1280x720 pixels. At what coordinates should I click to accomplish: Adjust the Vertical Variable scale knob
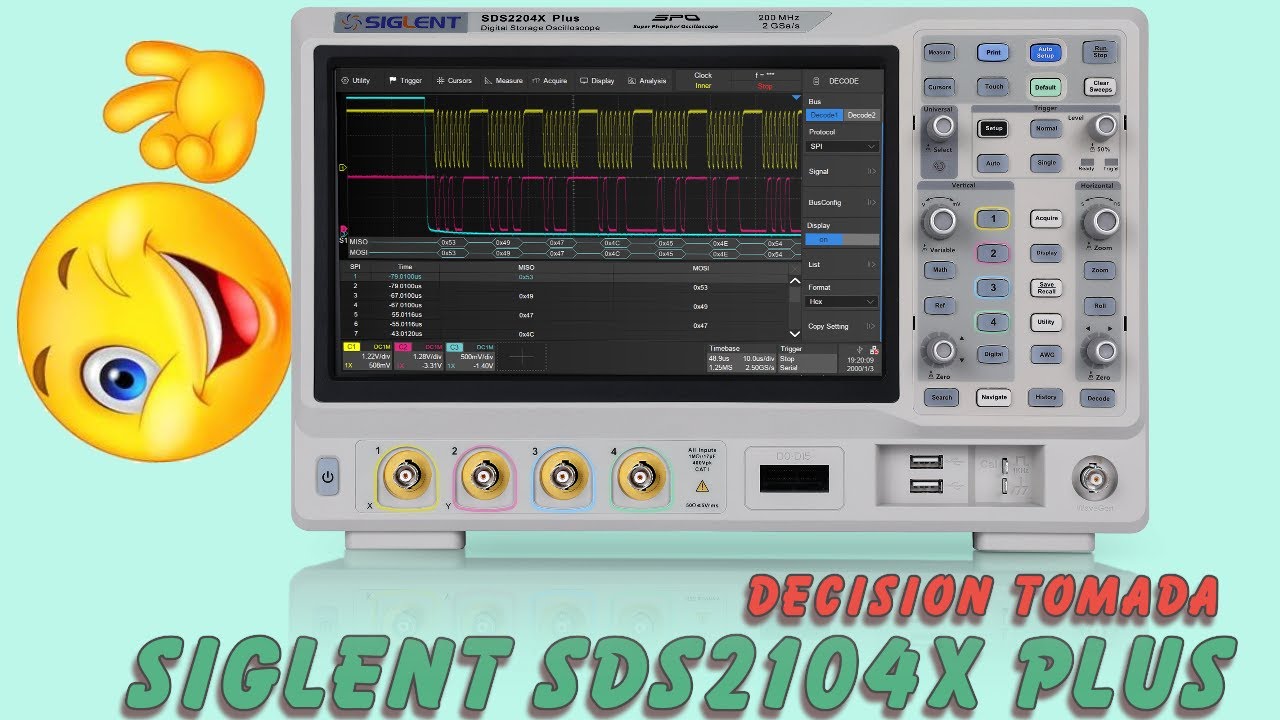(940, 221)
